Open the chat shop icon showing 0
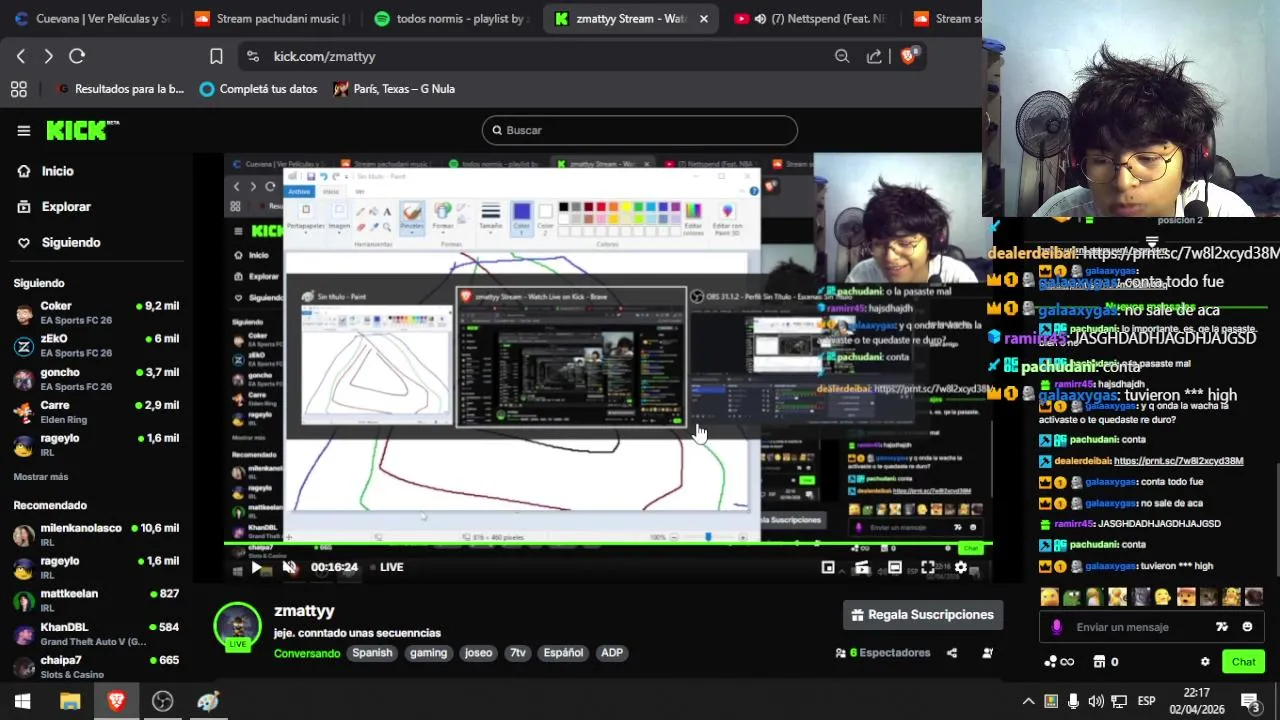This screenshot has width=1280, height=720. point(1105,662)
